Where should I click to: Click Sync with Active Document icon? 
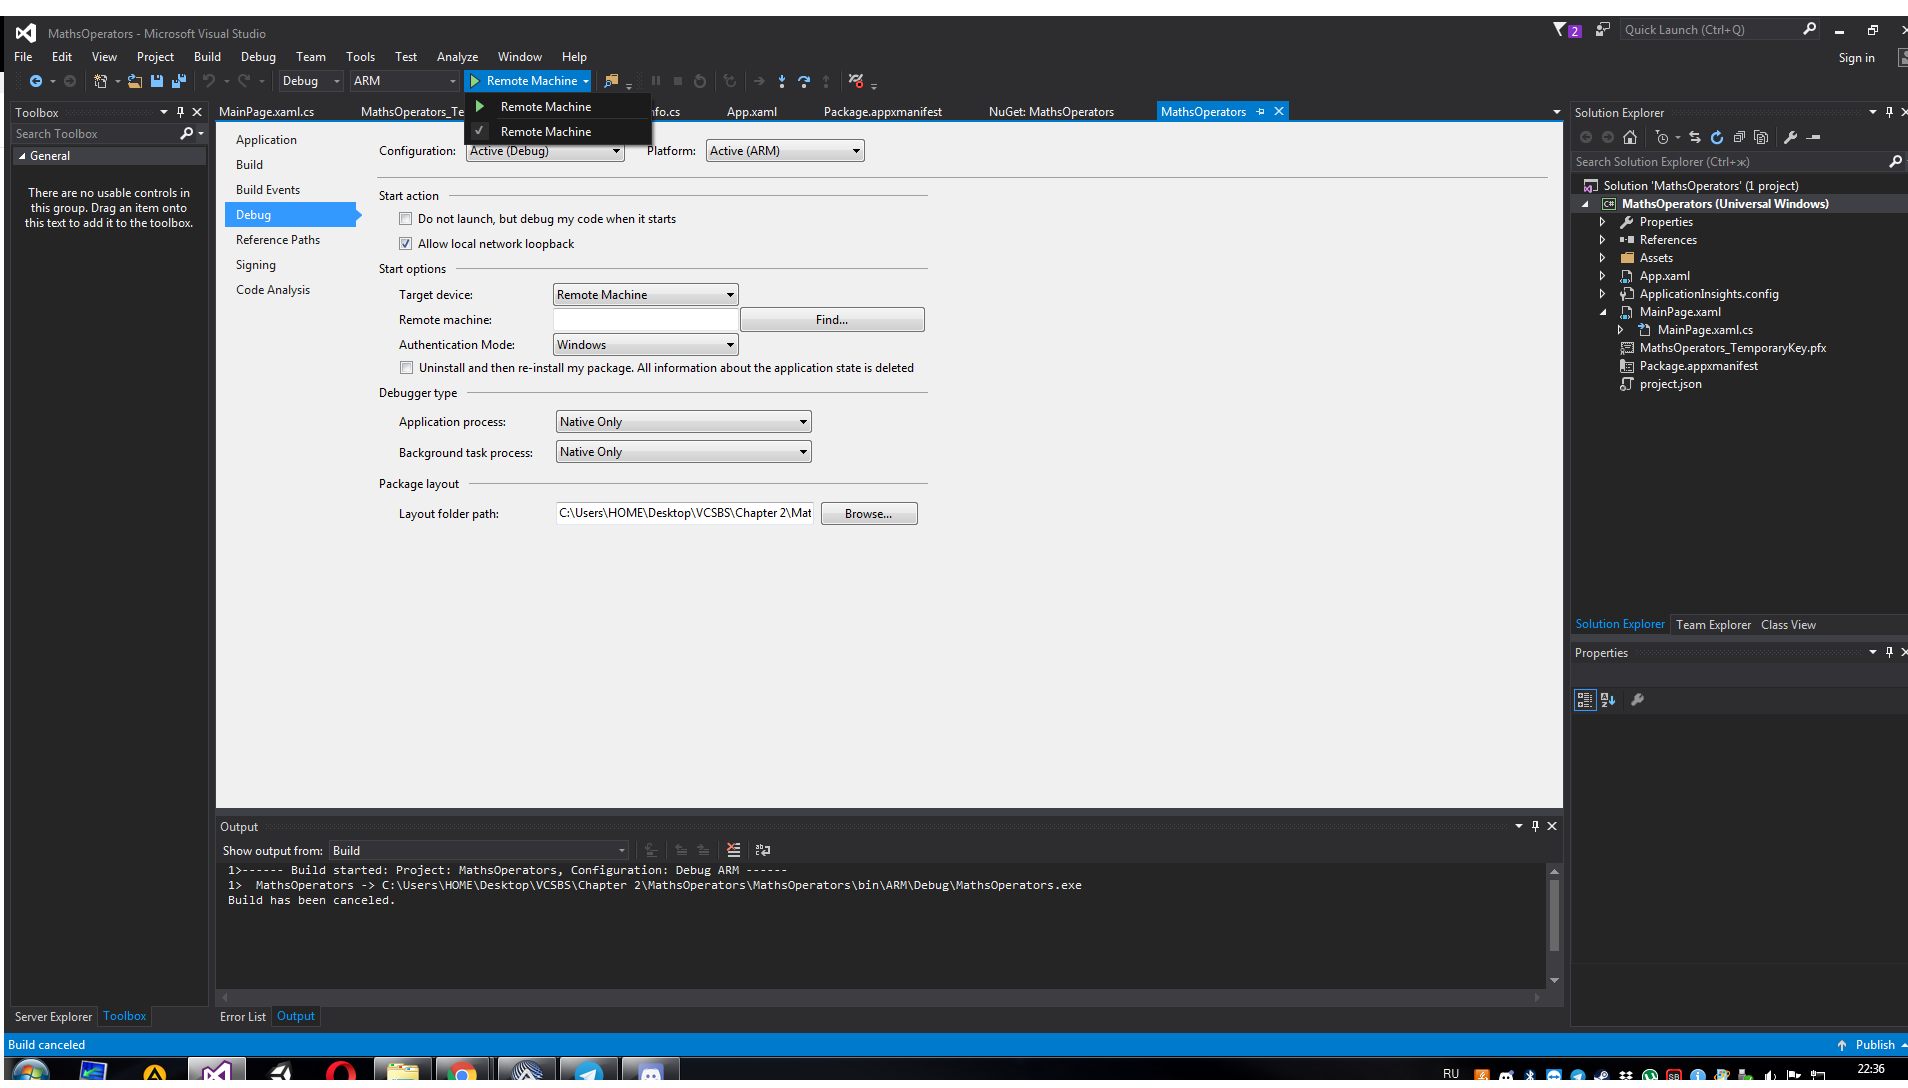[x=1695, y=137]
